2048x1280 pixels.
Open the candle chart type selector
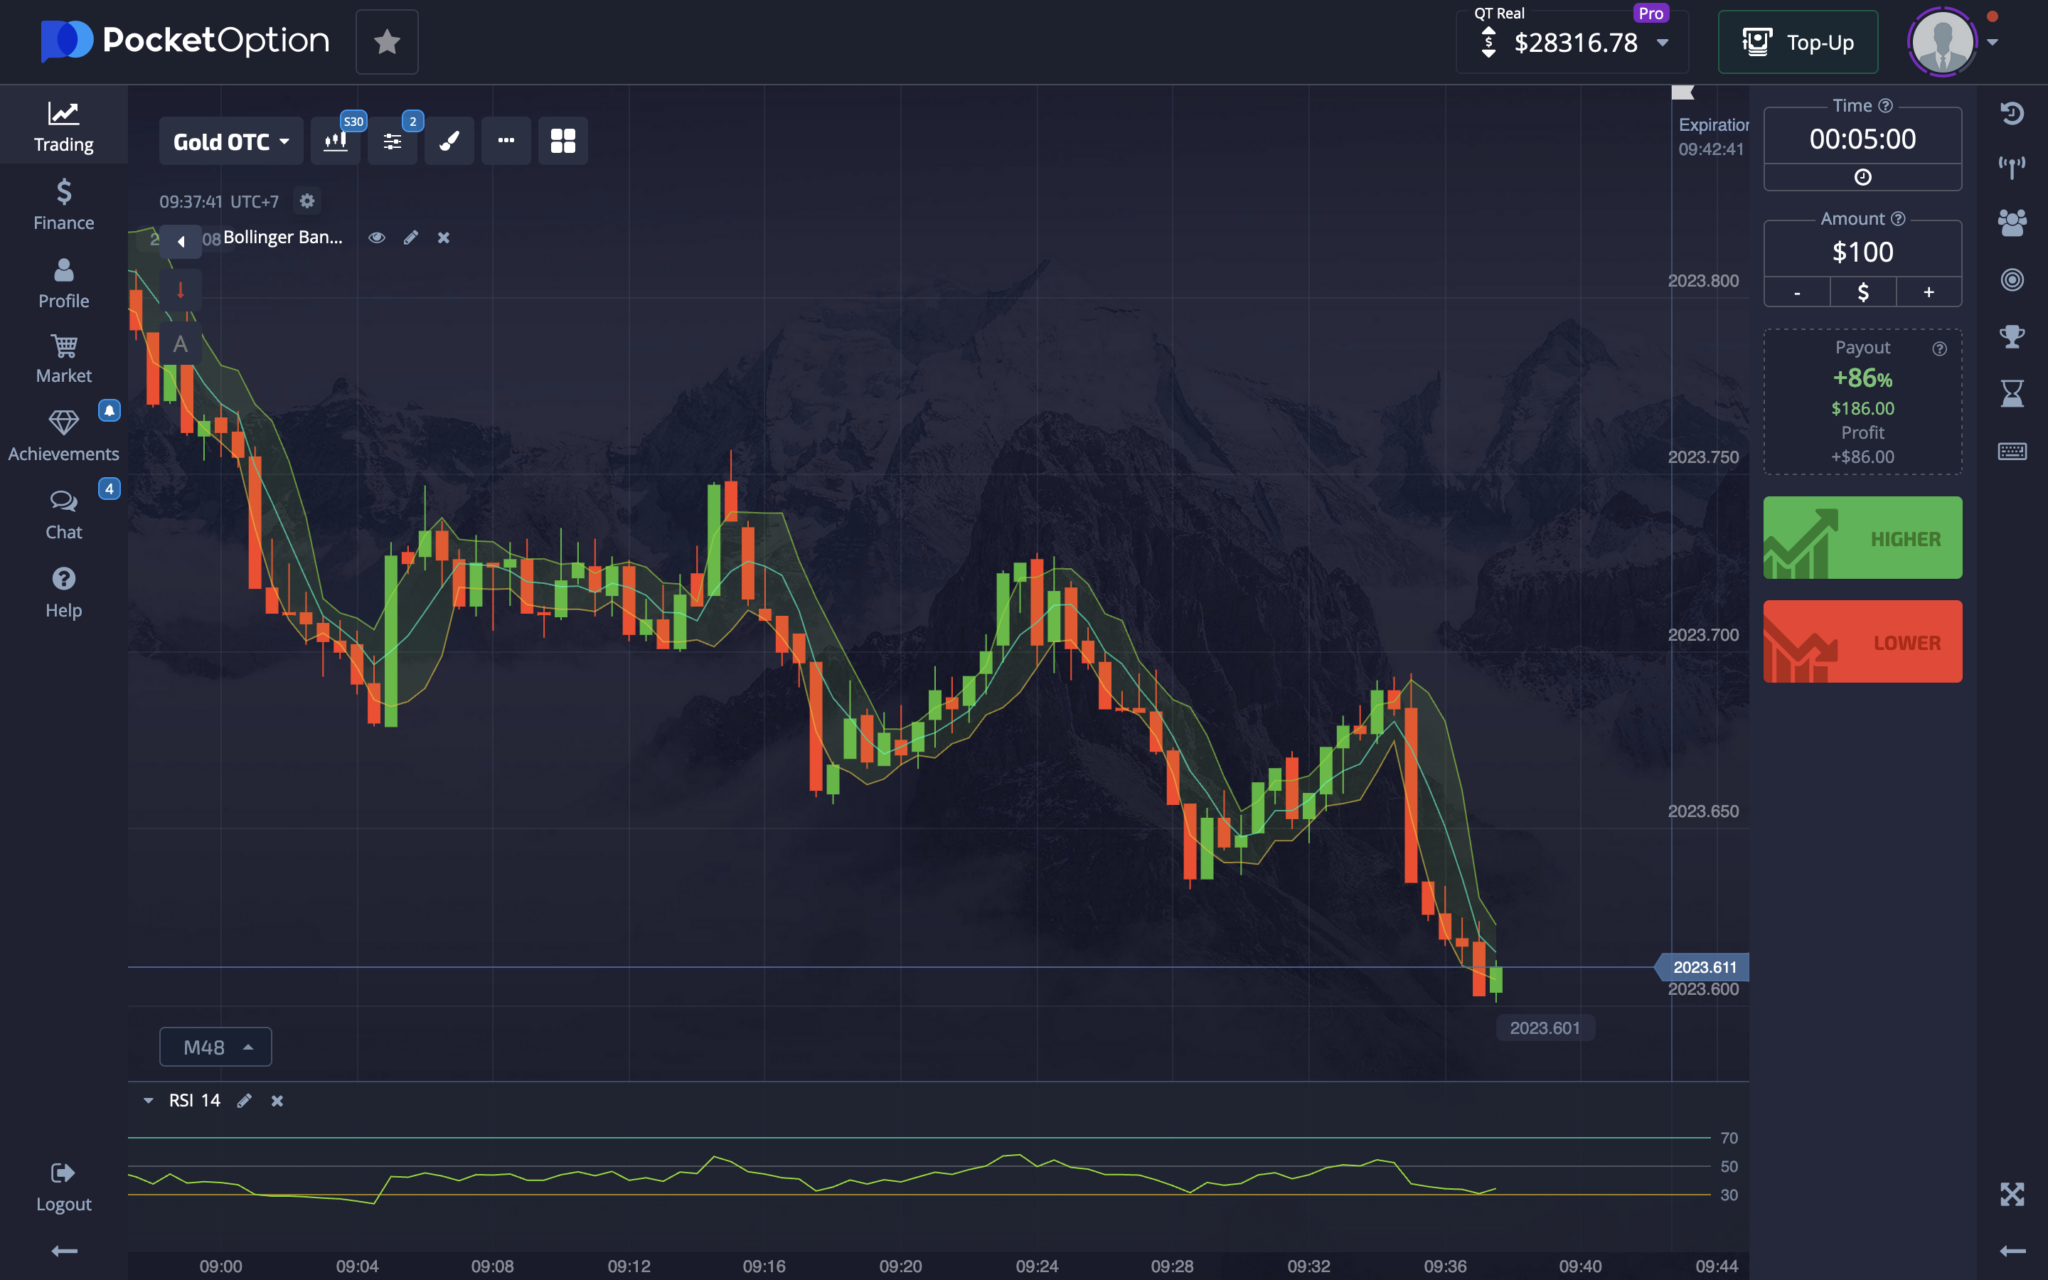tap(336, 140)
